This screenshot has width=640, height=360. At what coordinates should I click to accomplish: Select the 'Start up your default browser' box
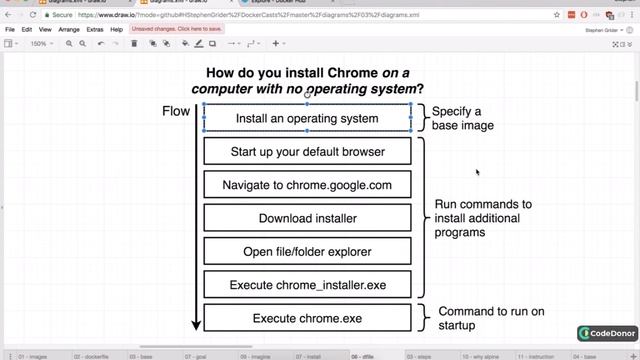pyautogui.click(x=307, y=151)
